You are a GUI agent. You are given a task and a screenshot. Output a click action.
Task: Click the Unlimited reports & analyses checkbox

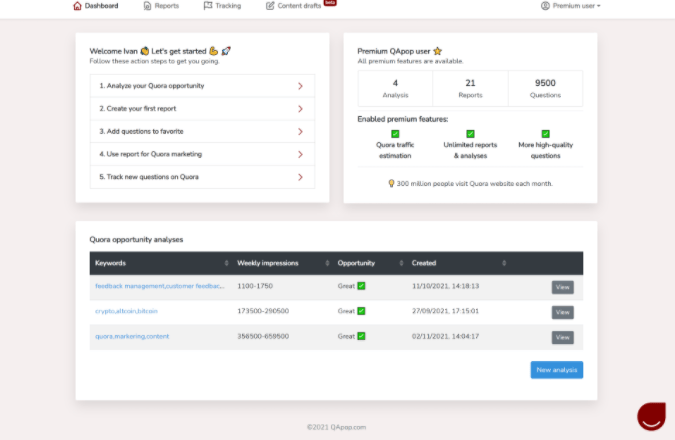(470, 133)
